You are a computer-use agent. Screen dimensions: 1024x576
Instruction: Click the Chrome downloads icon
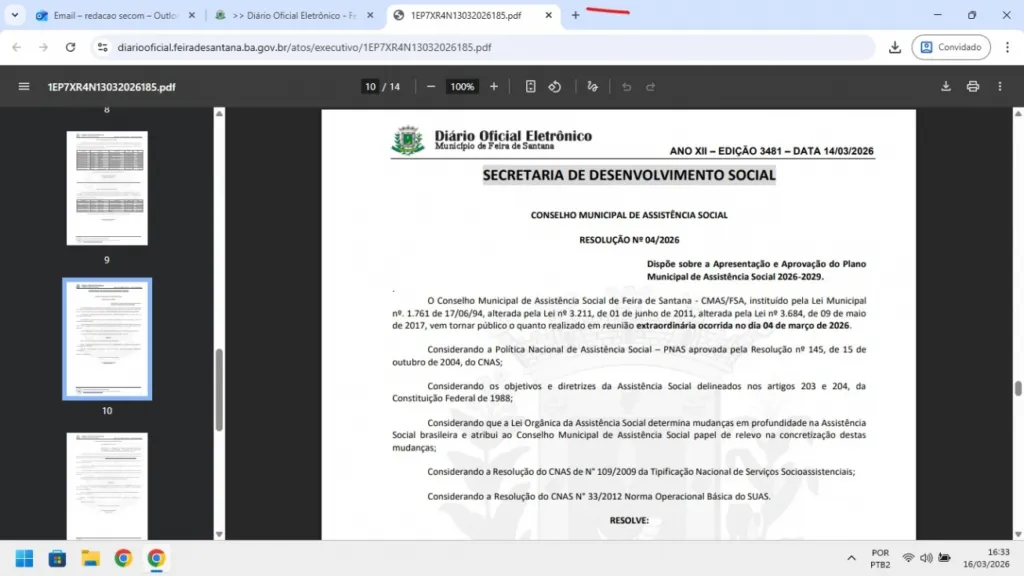click(x=895, y=47)
